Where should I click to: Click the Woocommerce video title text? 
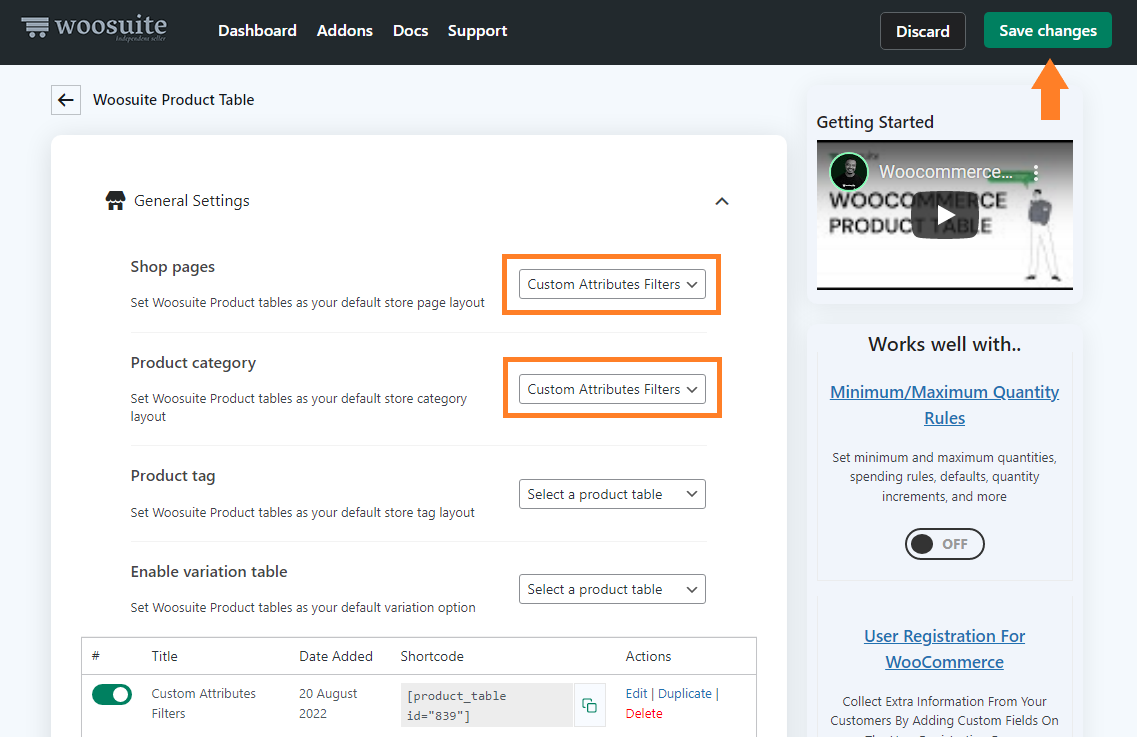click(x=946, y=172)
